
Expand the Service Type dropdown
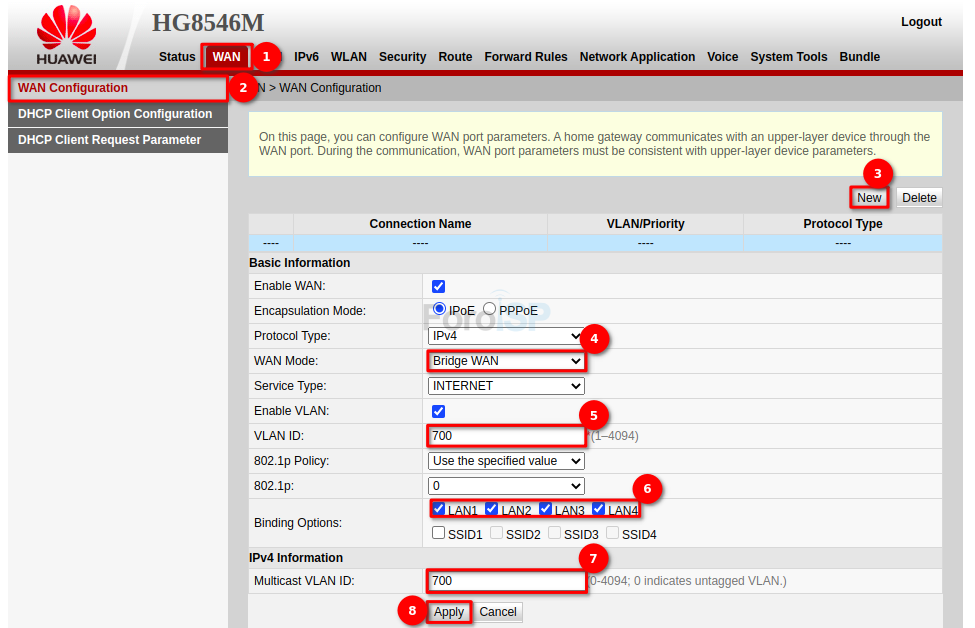point(506,386)
